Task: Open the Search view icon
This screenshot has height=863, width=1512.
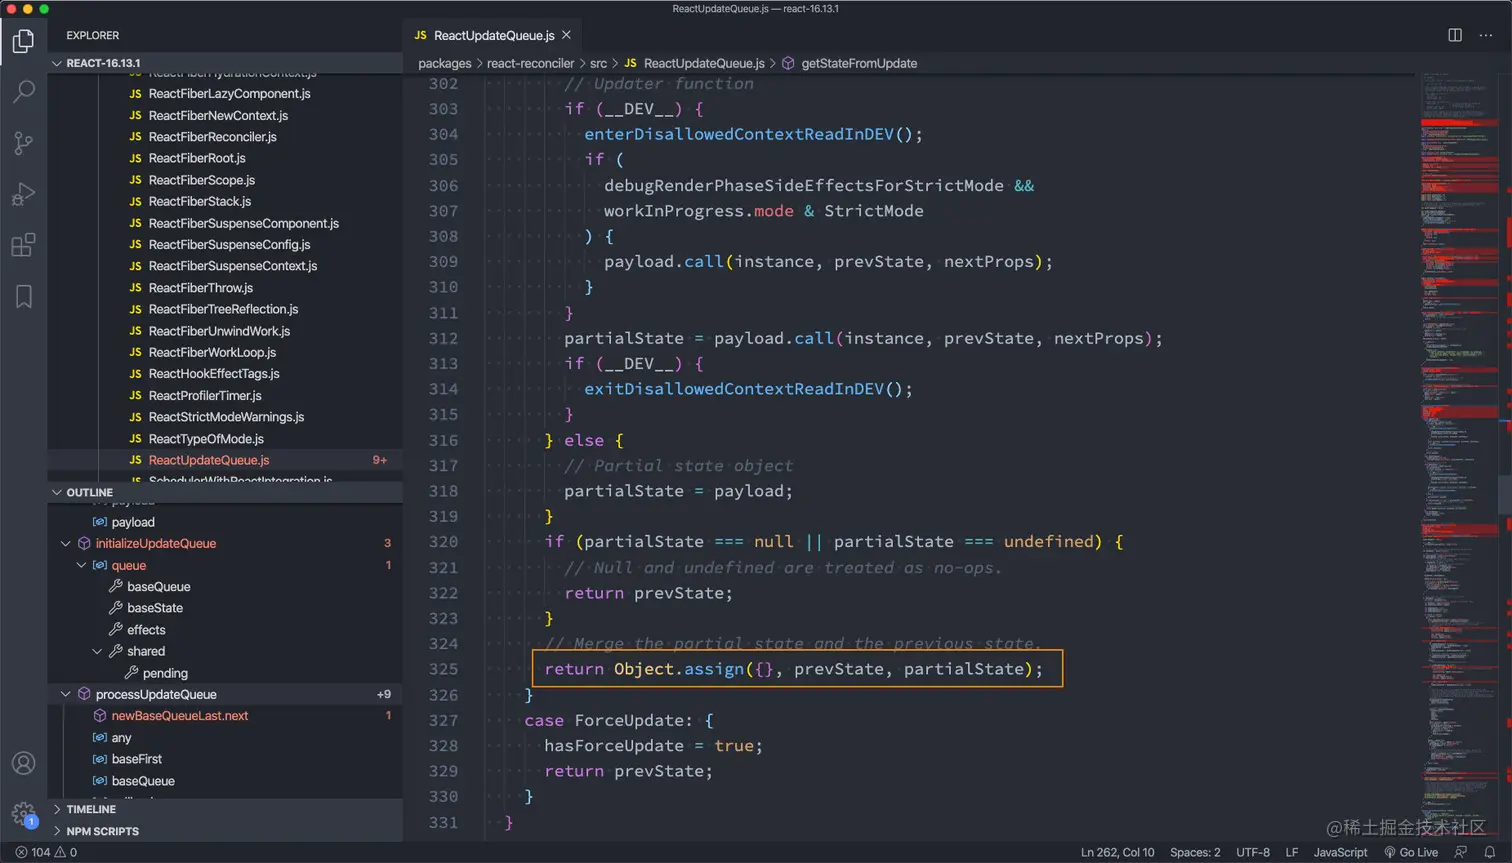Action: [23, 91]
